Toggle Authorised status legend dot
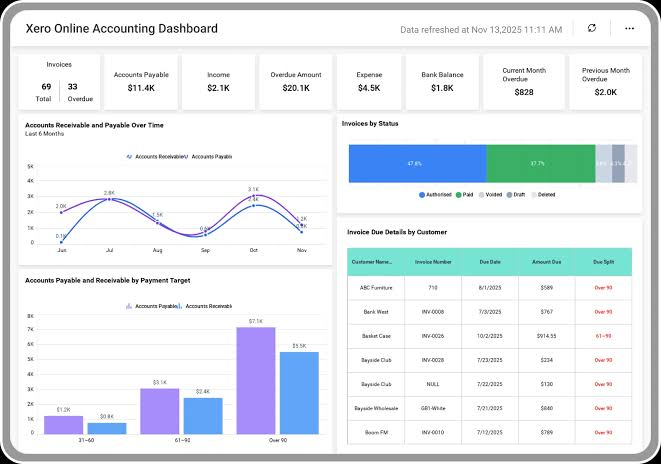 point(422,195)
